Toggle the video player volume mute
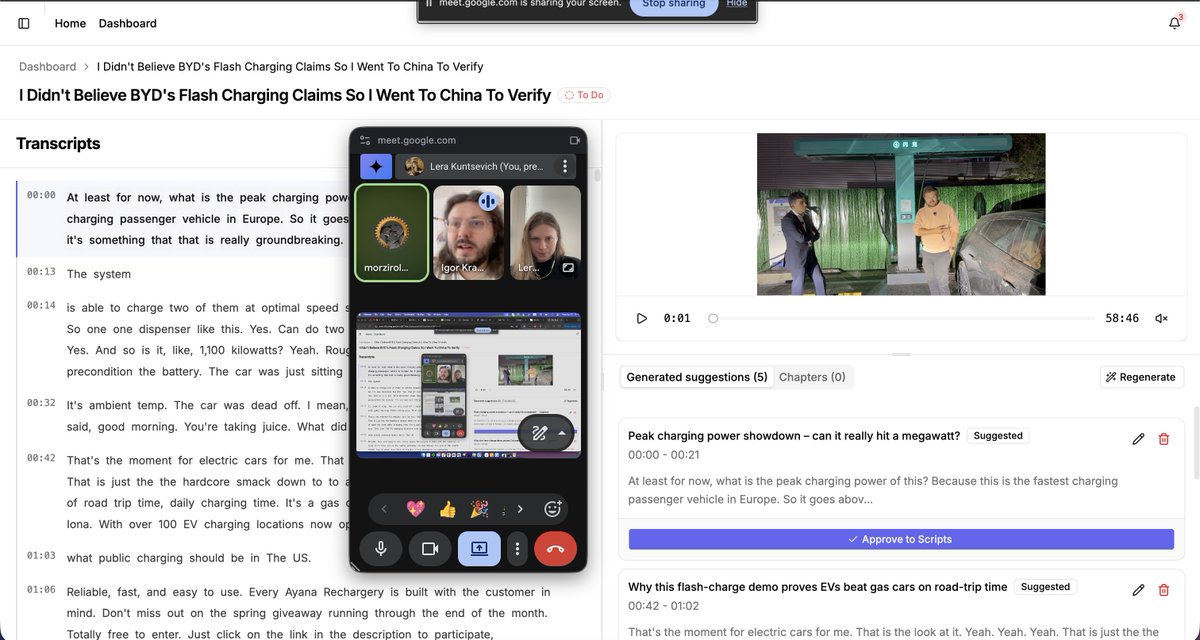 tap(1161, 318)
